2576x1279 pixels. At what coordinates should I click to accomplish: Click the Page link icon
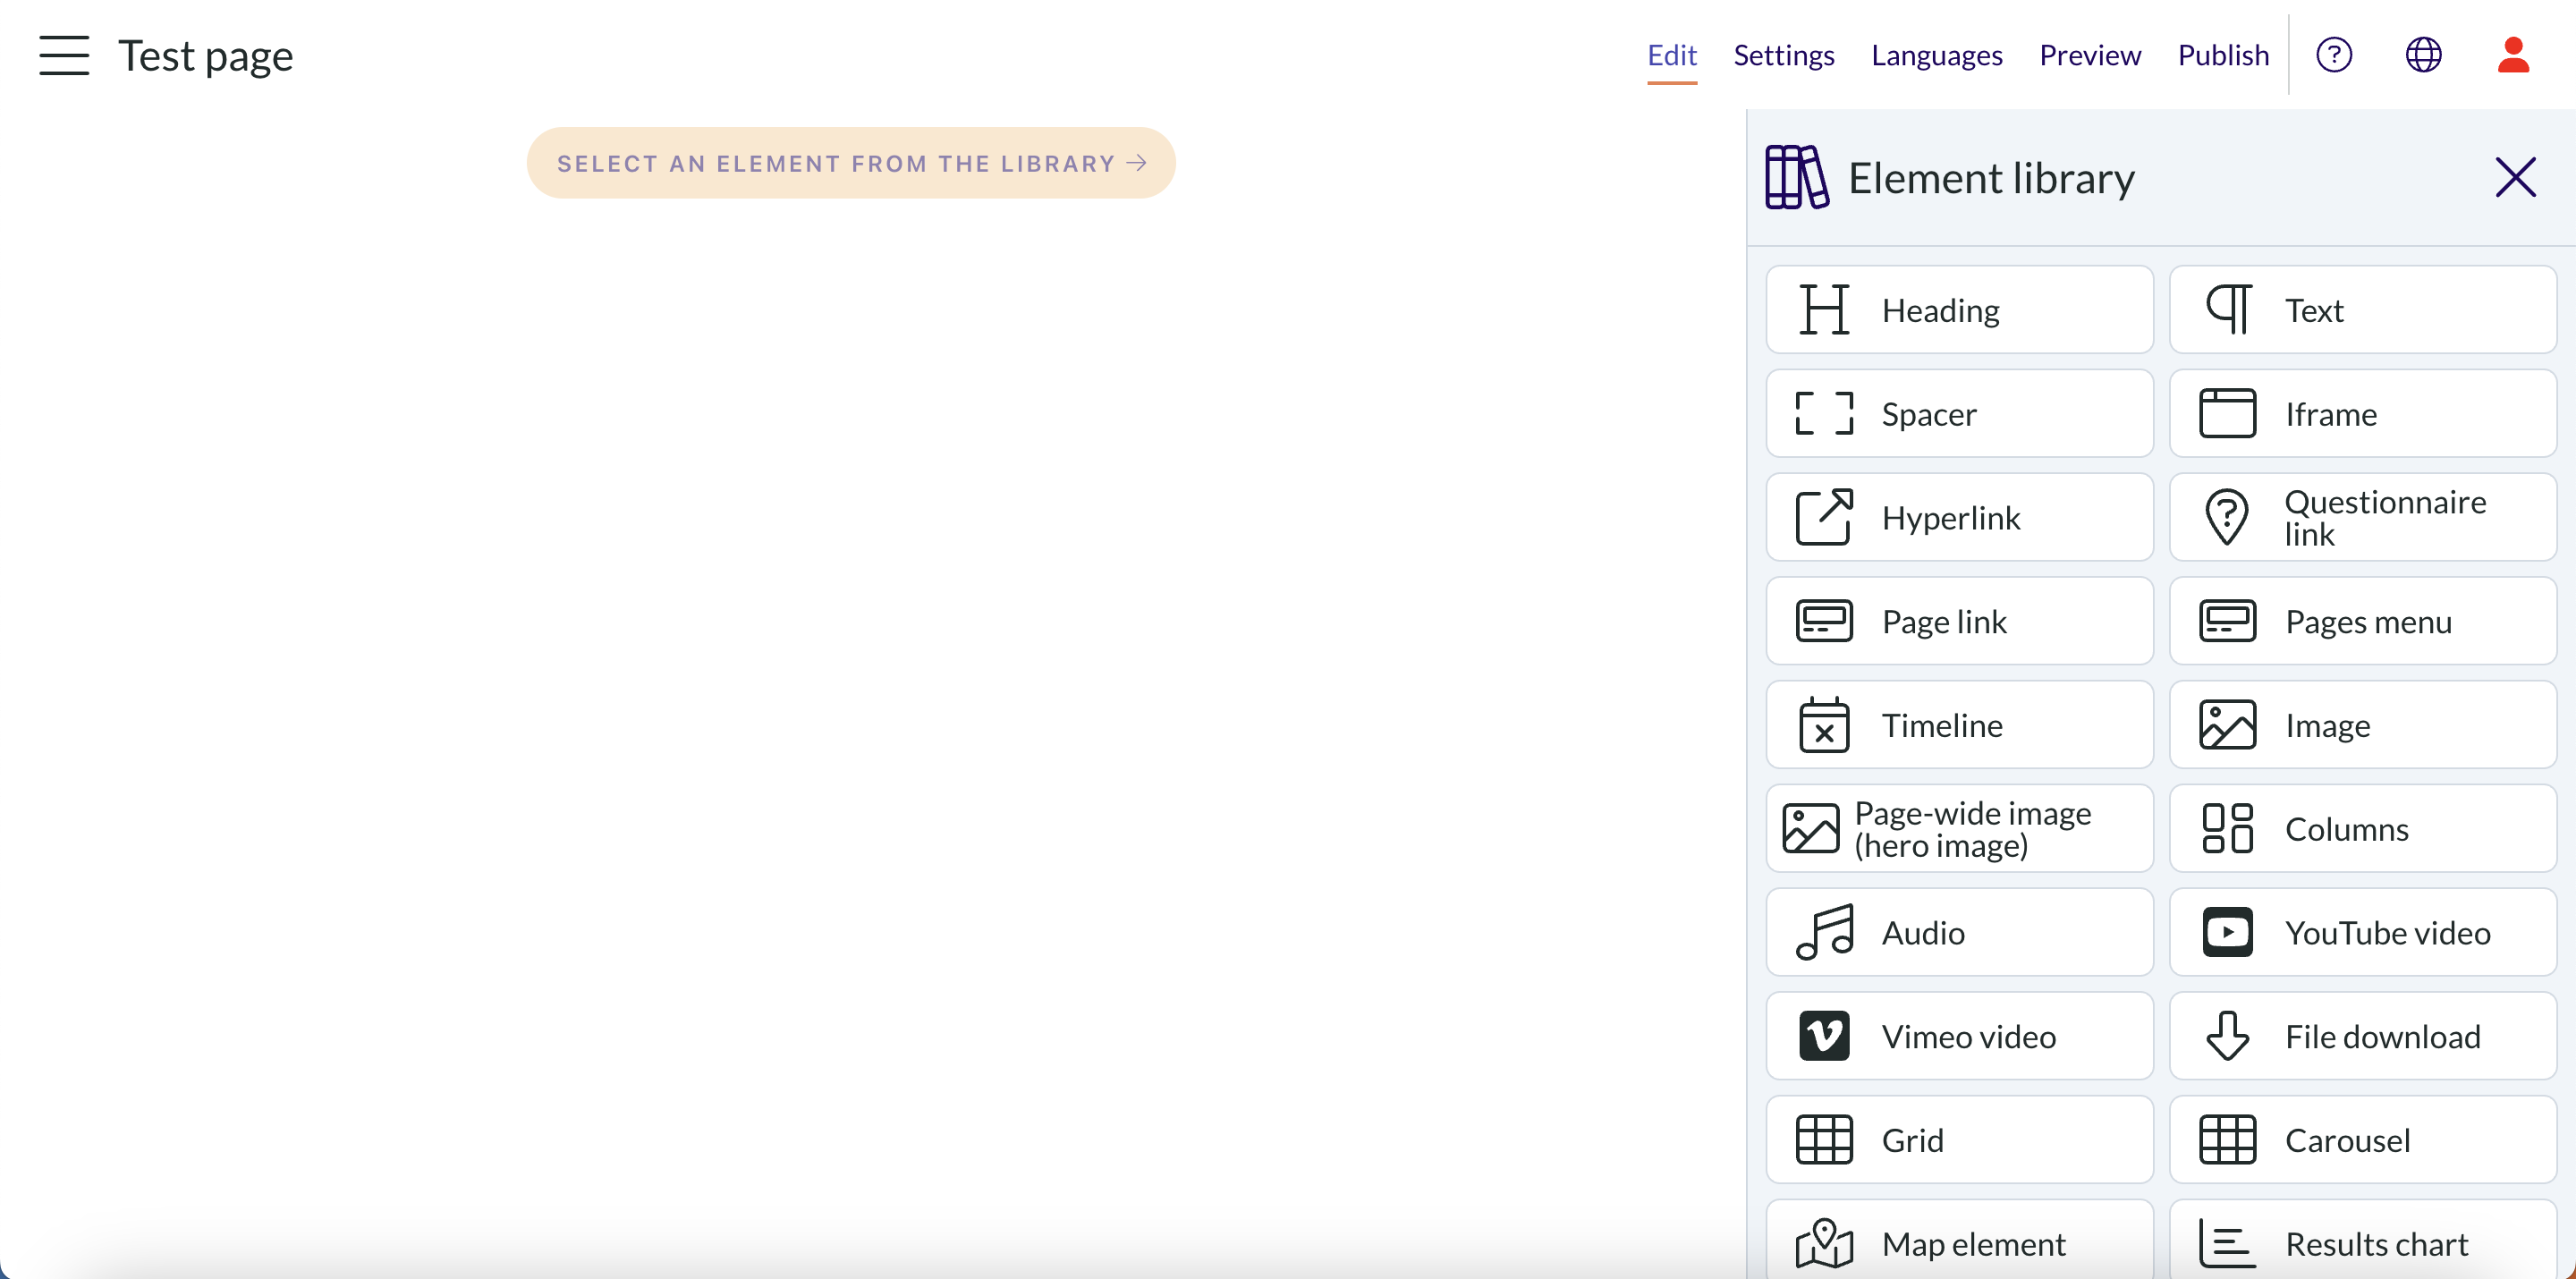(x=1824, y=621)
